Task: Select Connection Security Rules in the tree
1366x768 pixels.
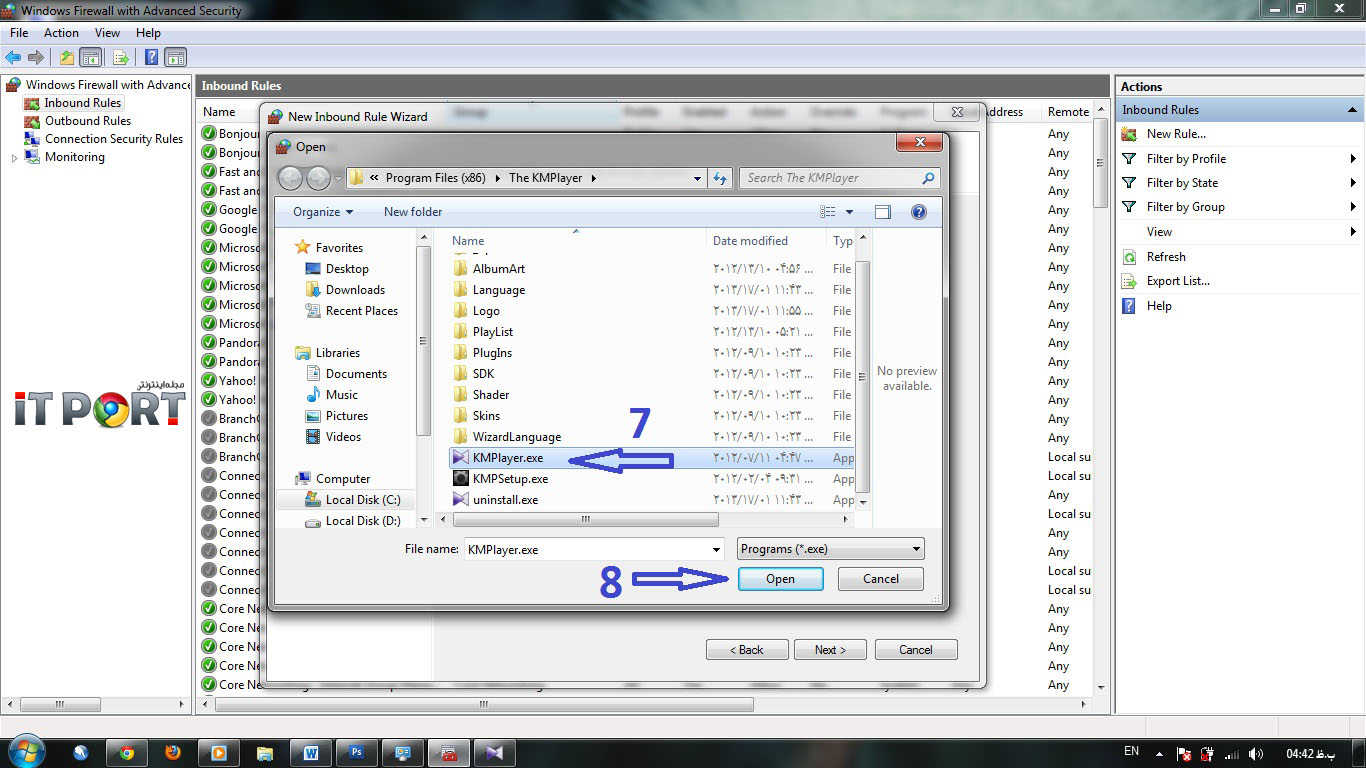Action: click(114, 139)
